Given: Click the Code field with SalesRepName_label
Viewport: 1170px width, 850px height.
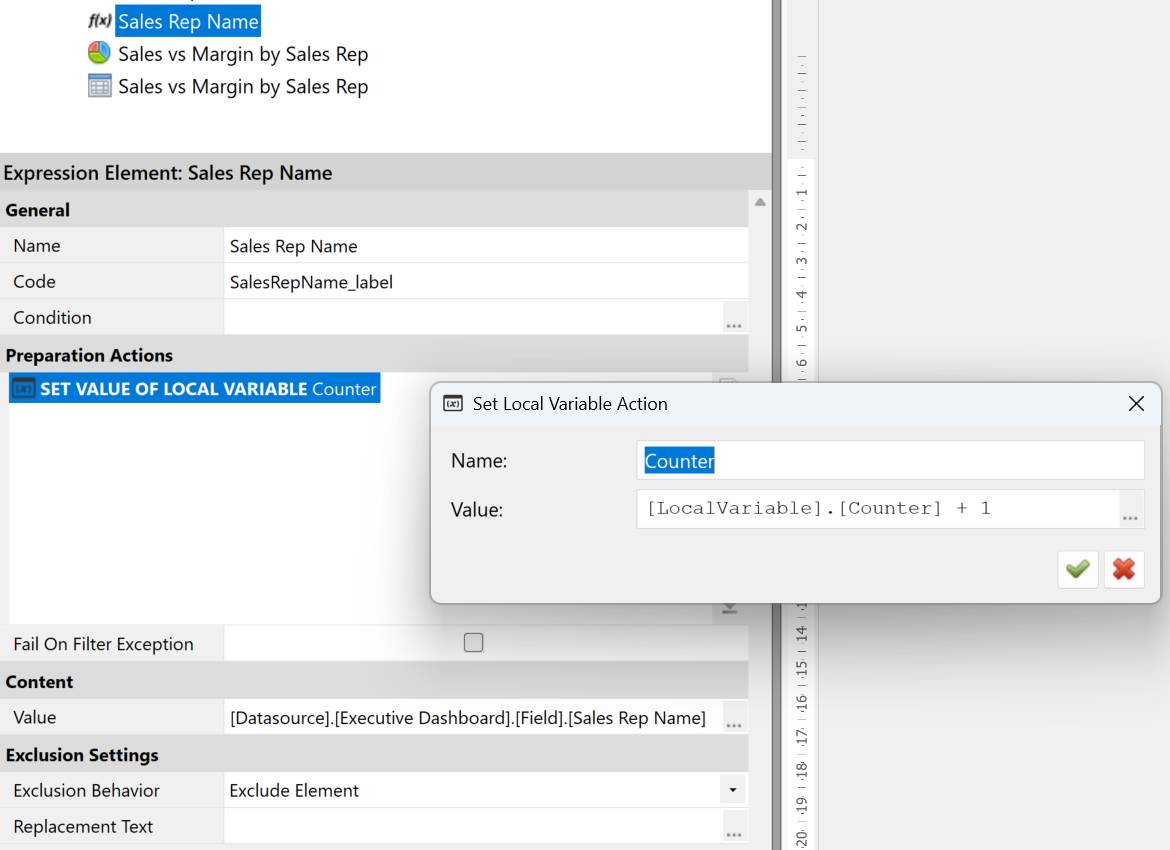Looking at the screenshot, I should (x=485, y=282).
